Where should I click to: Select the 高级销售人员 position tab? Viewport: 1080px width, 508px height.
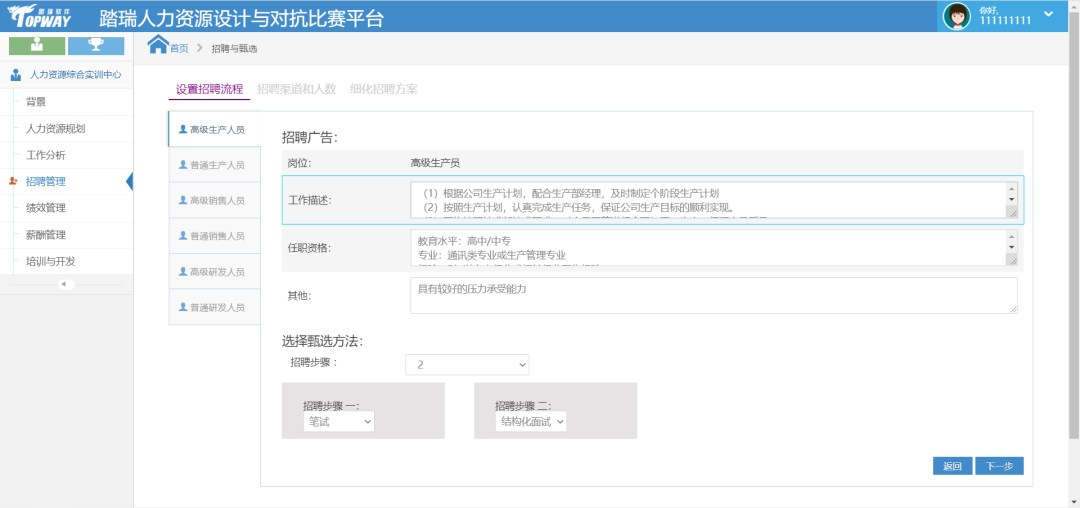[210, 200]
